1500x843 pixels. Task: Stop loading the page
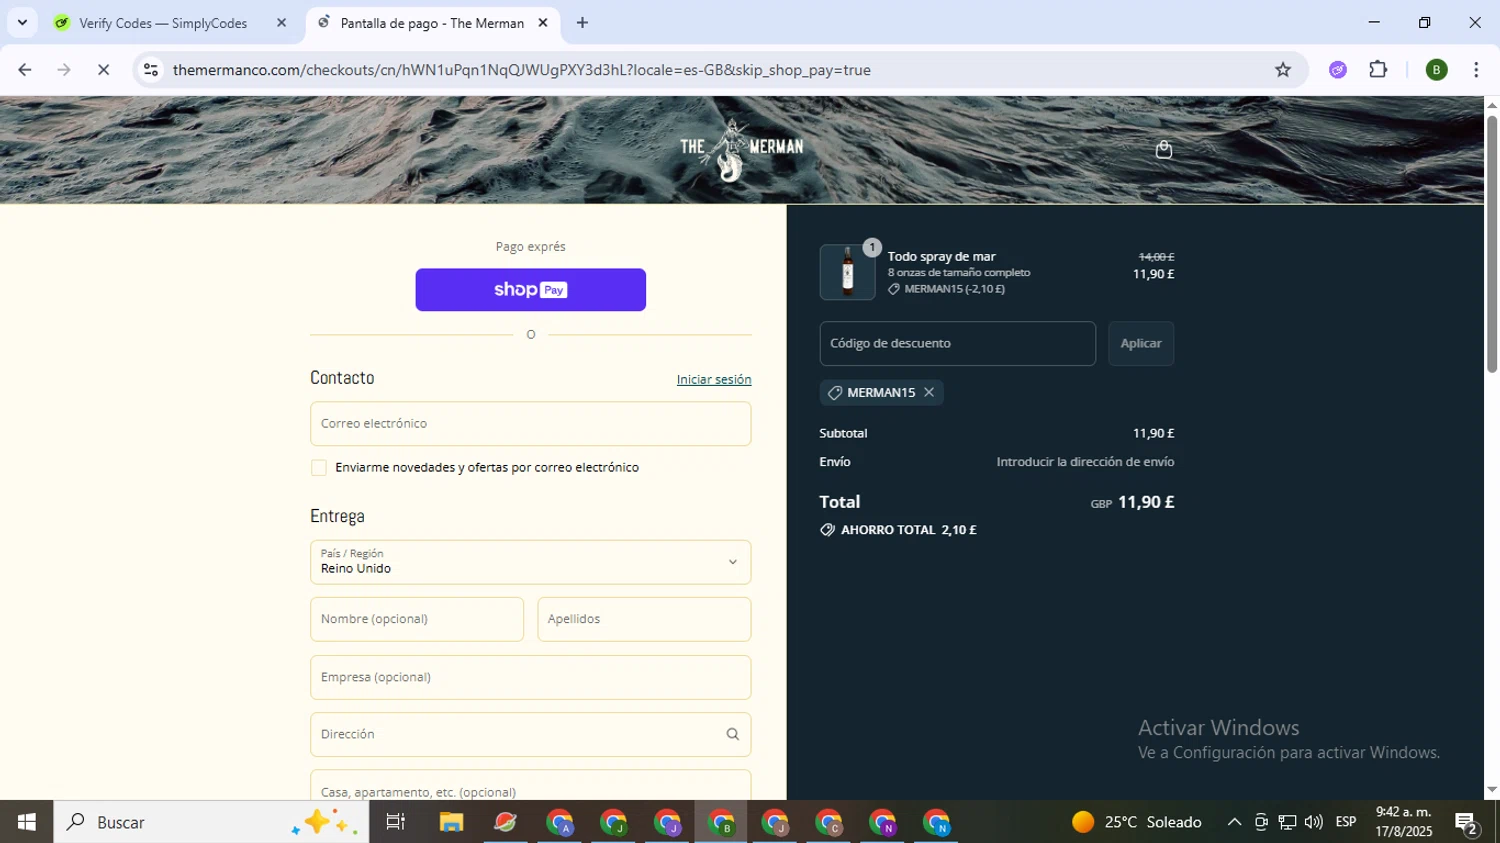pos(103,69)
